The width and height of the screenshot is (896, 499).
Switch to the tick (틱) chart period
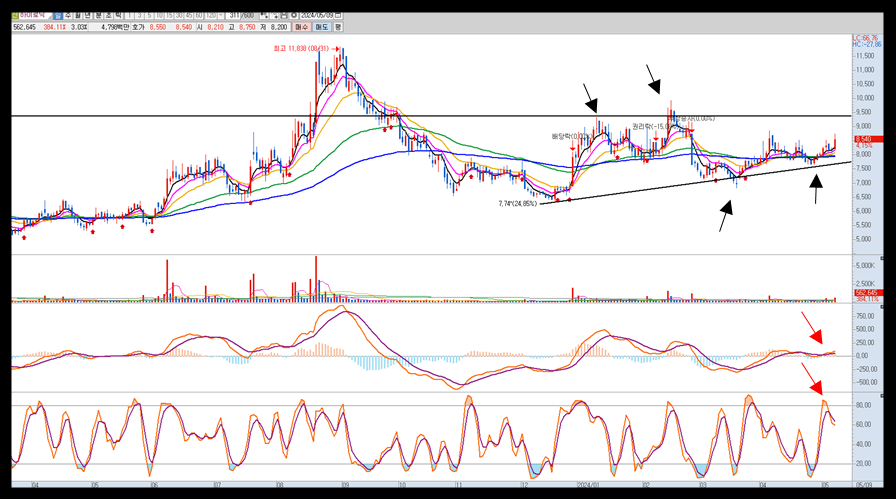click(118, 15)
